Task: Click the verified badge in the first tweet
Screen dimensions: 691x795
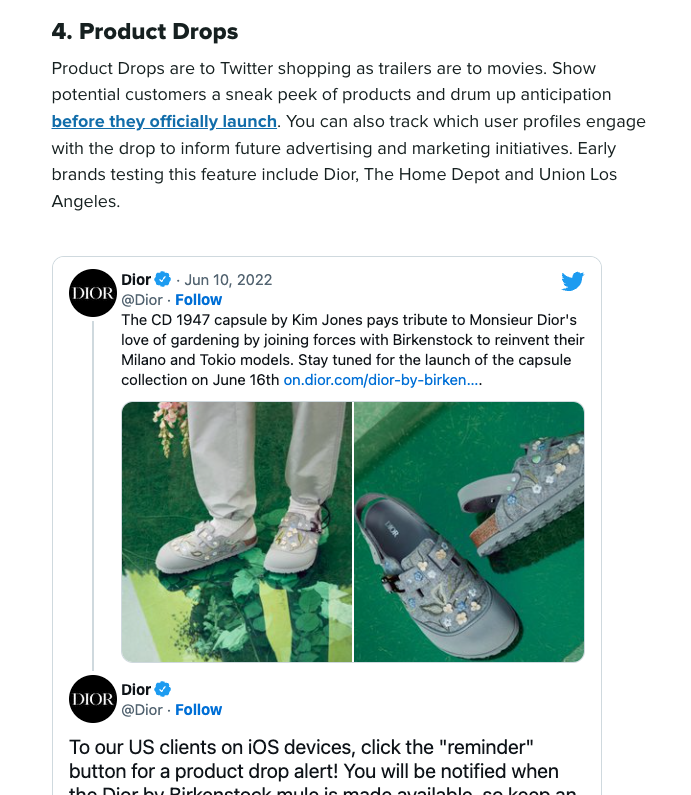Action: pos(163,280)
